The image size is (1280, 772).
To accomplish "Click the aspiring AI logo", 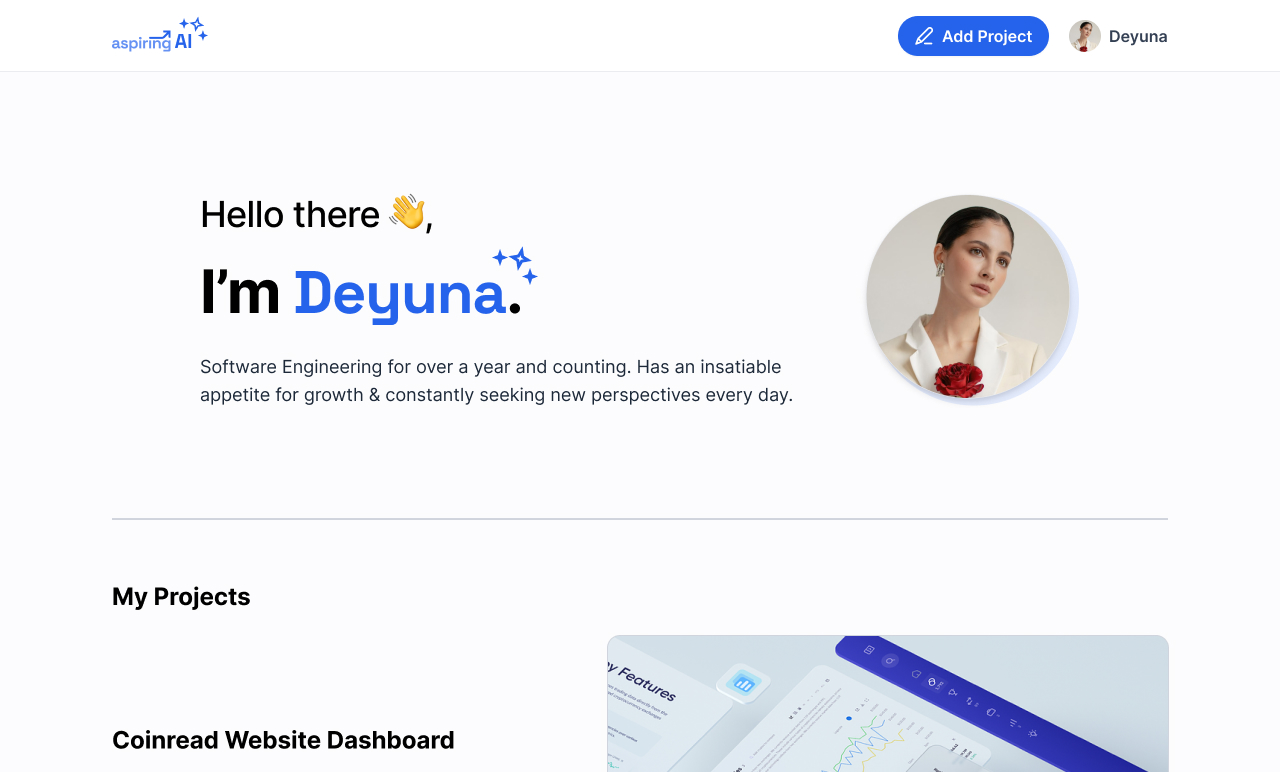I will point(160,35).
